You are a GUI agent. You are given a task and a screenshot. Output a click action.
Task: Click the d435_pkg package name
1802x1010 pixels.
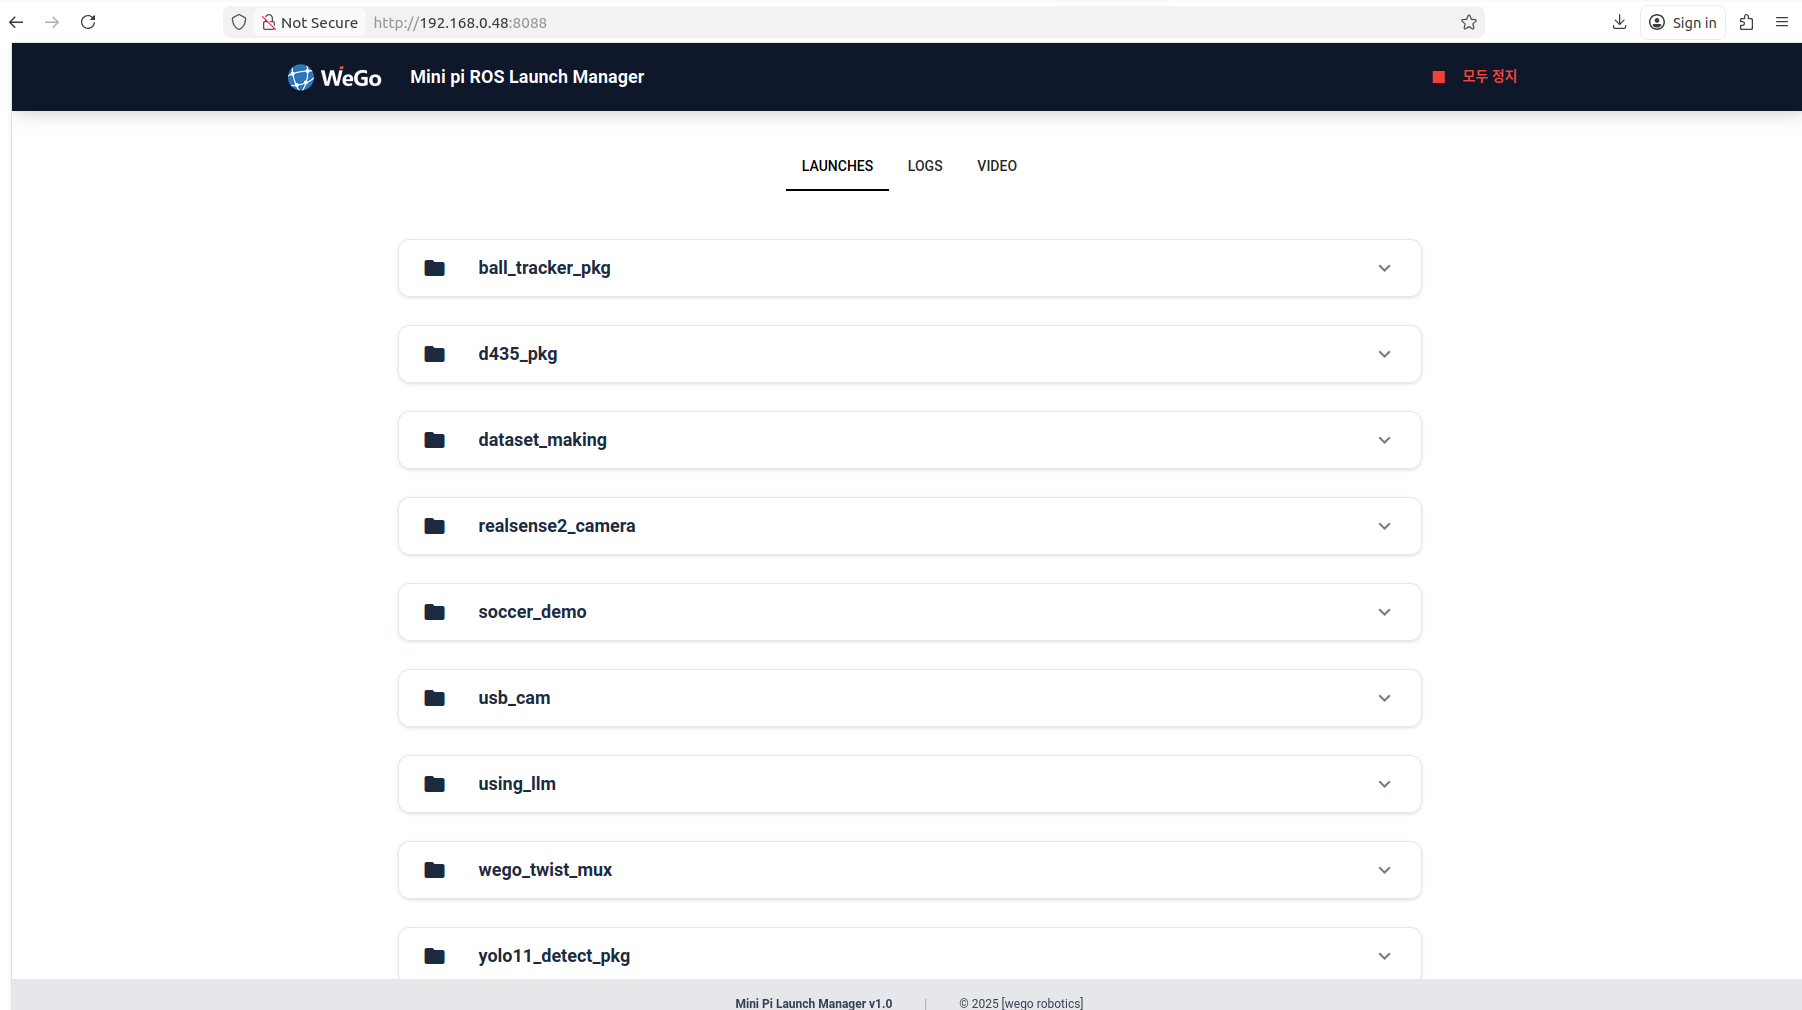(518, 354)
